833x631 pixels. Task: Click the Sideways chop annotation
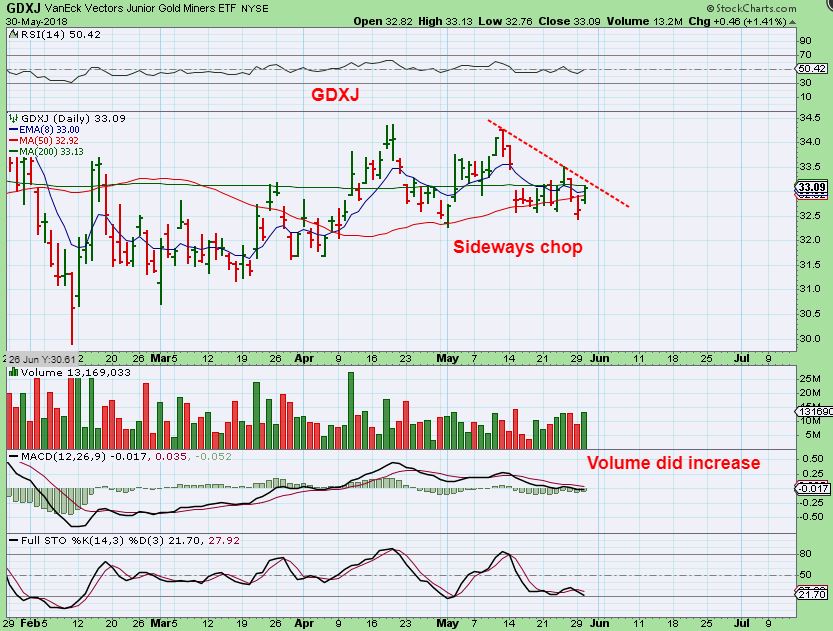tap(517, 247)
